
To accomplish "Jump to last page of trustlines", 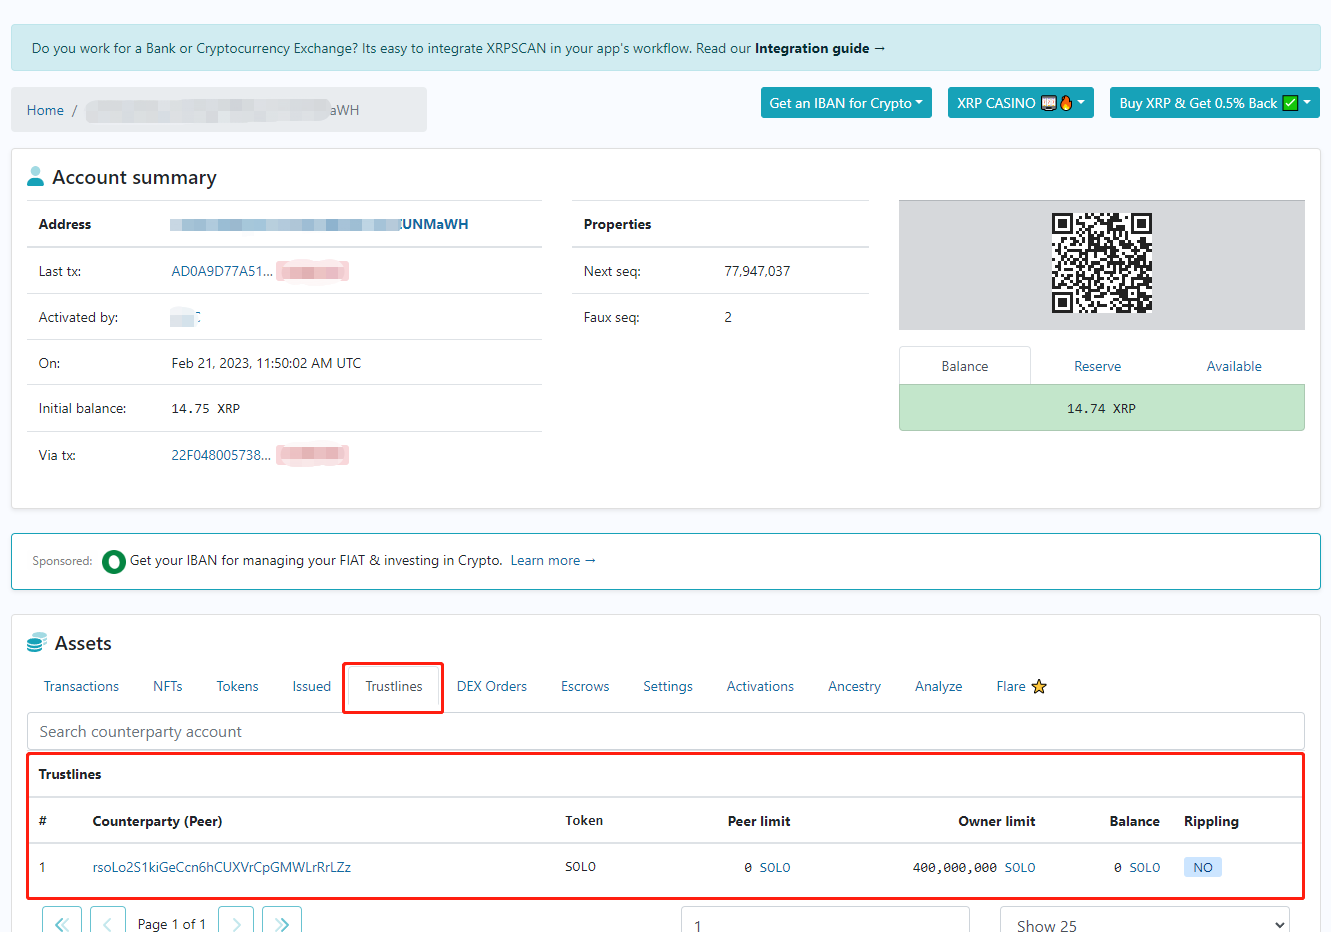I will click(282, 922).
